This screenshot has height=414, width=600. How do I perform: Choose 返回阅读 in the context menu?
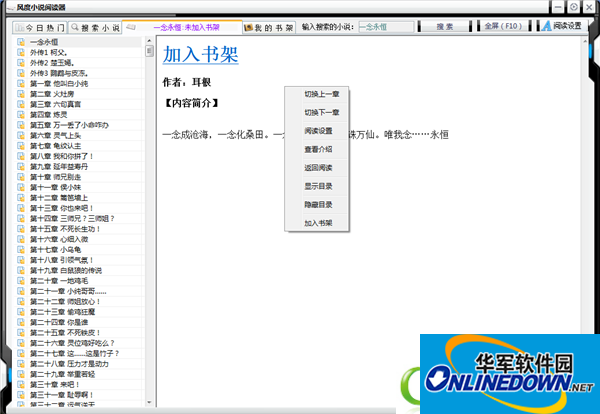pos(317,168)
